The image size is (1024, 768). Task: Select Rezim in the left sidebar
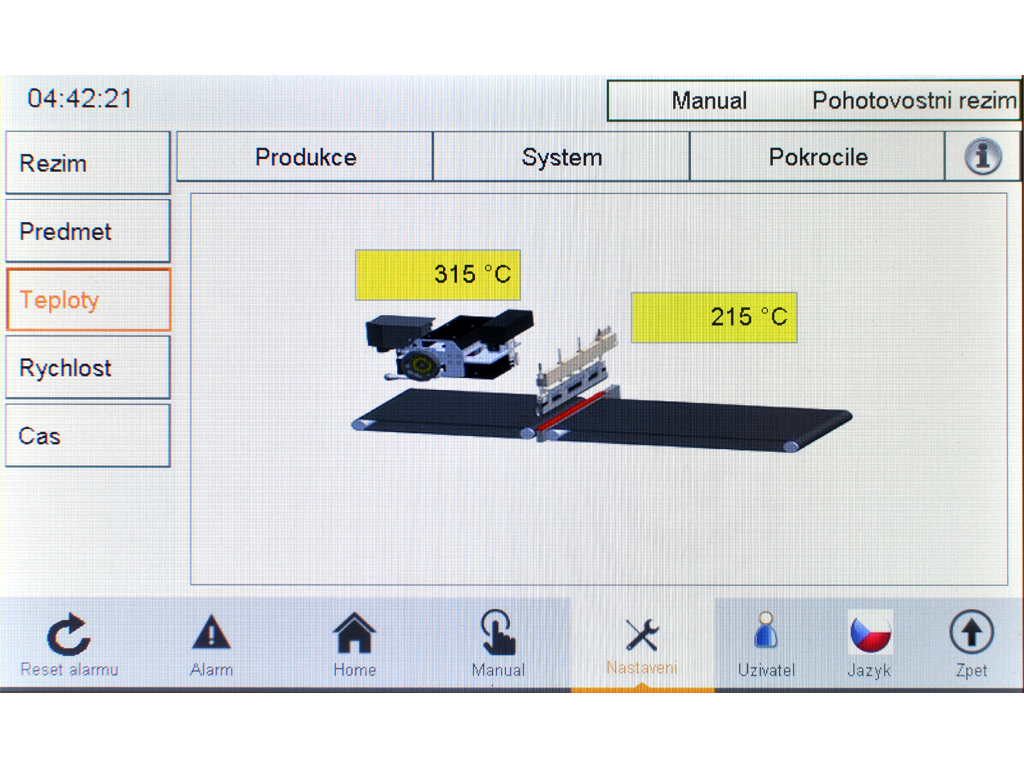(88, 163)
